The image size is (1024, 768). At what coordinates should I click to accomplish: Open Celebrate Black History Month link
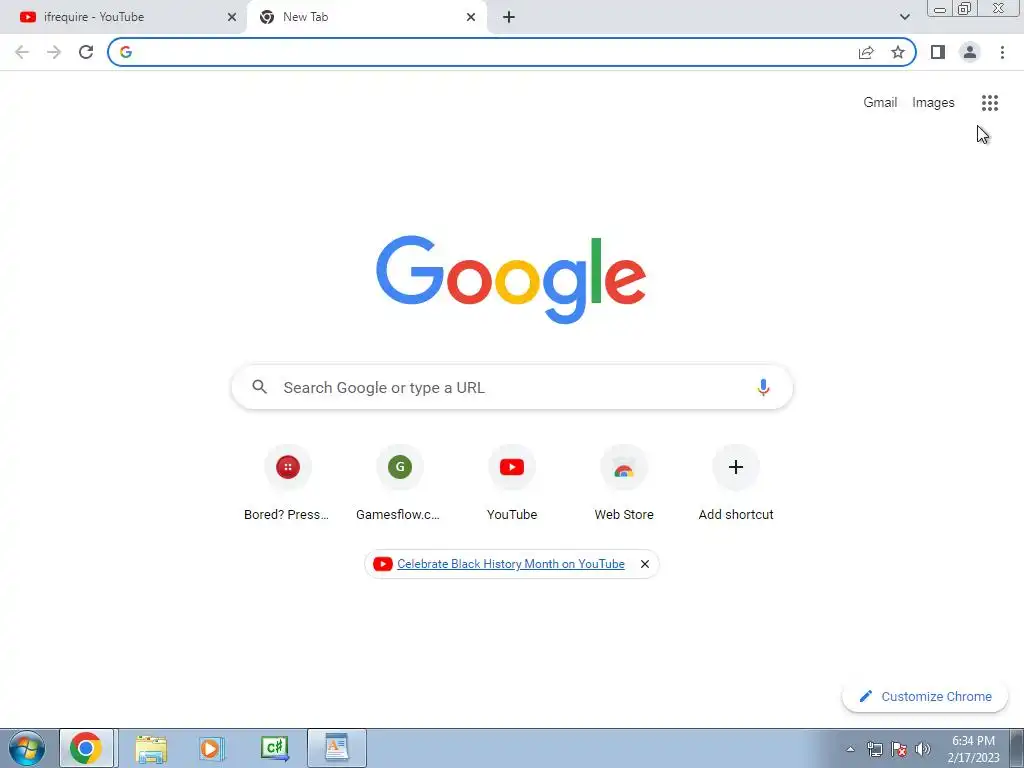tap(511, 564)
